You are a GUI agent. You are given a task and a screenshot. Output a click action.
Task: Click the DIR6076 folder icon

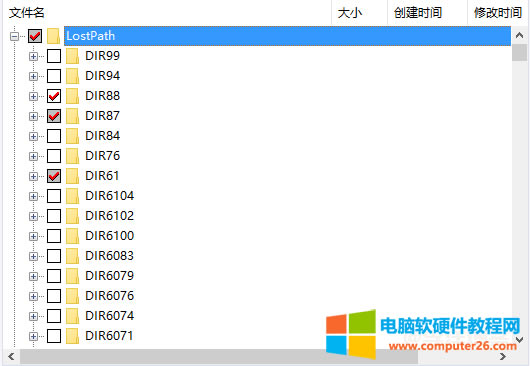coord(72,296)
